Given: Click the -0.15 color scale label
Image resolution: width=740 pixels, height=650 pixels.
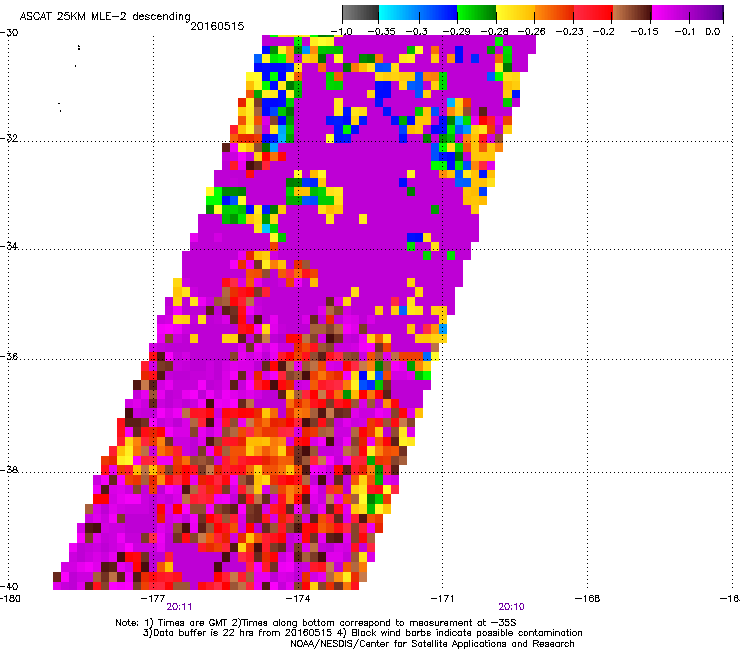Looking at the screenshot, I should 644,32.
